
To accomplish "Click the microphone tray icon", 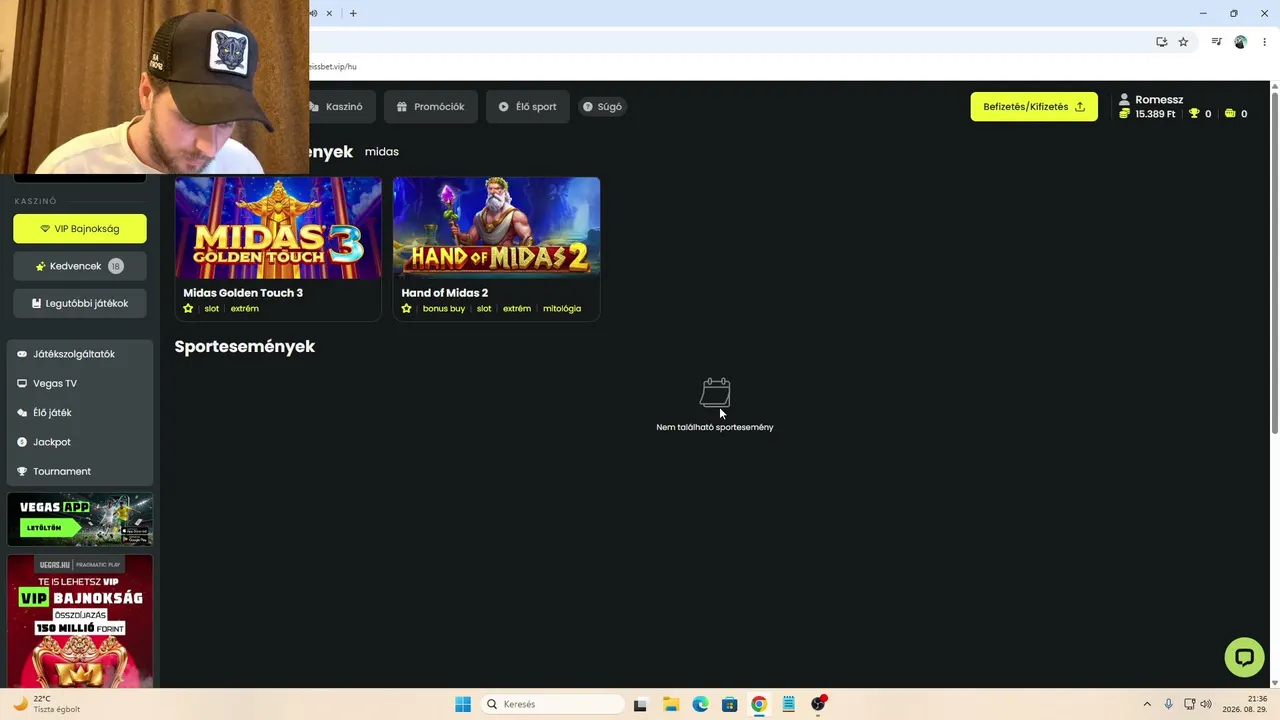I will pyautogui.click(x=1168, y=704).
